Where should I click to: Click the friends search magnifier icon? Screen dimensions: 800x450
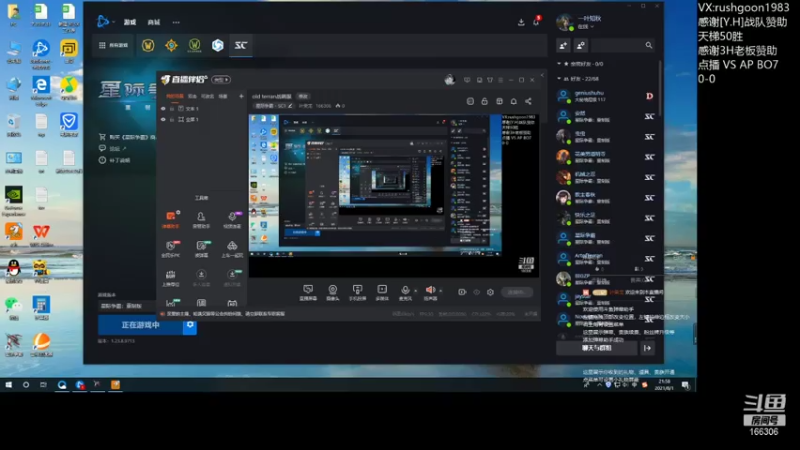coord(648,45)
